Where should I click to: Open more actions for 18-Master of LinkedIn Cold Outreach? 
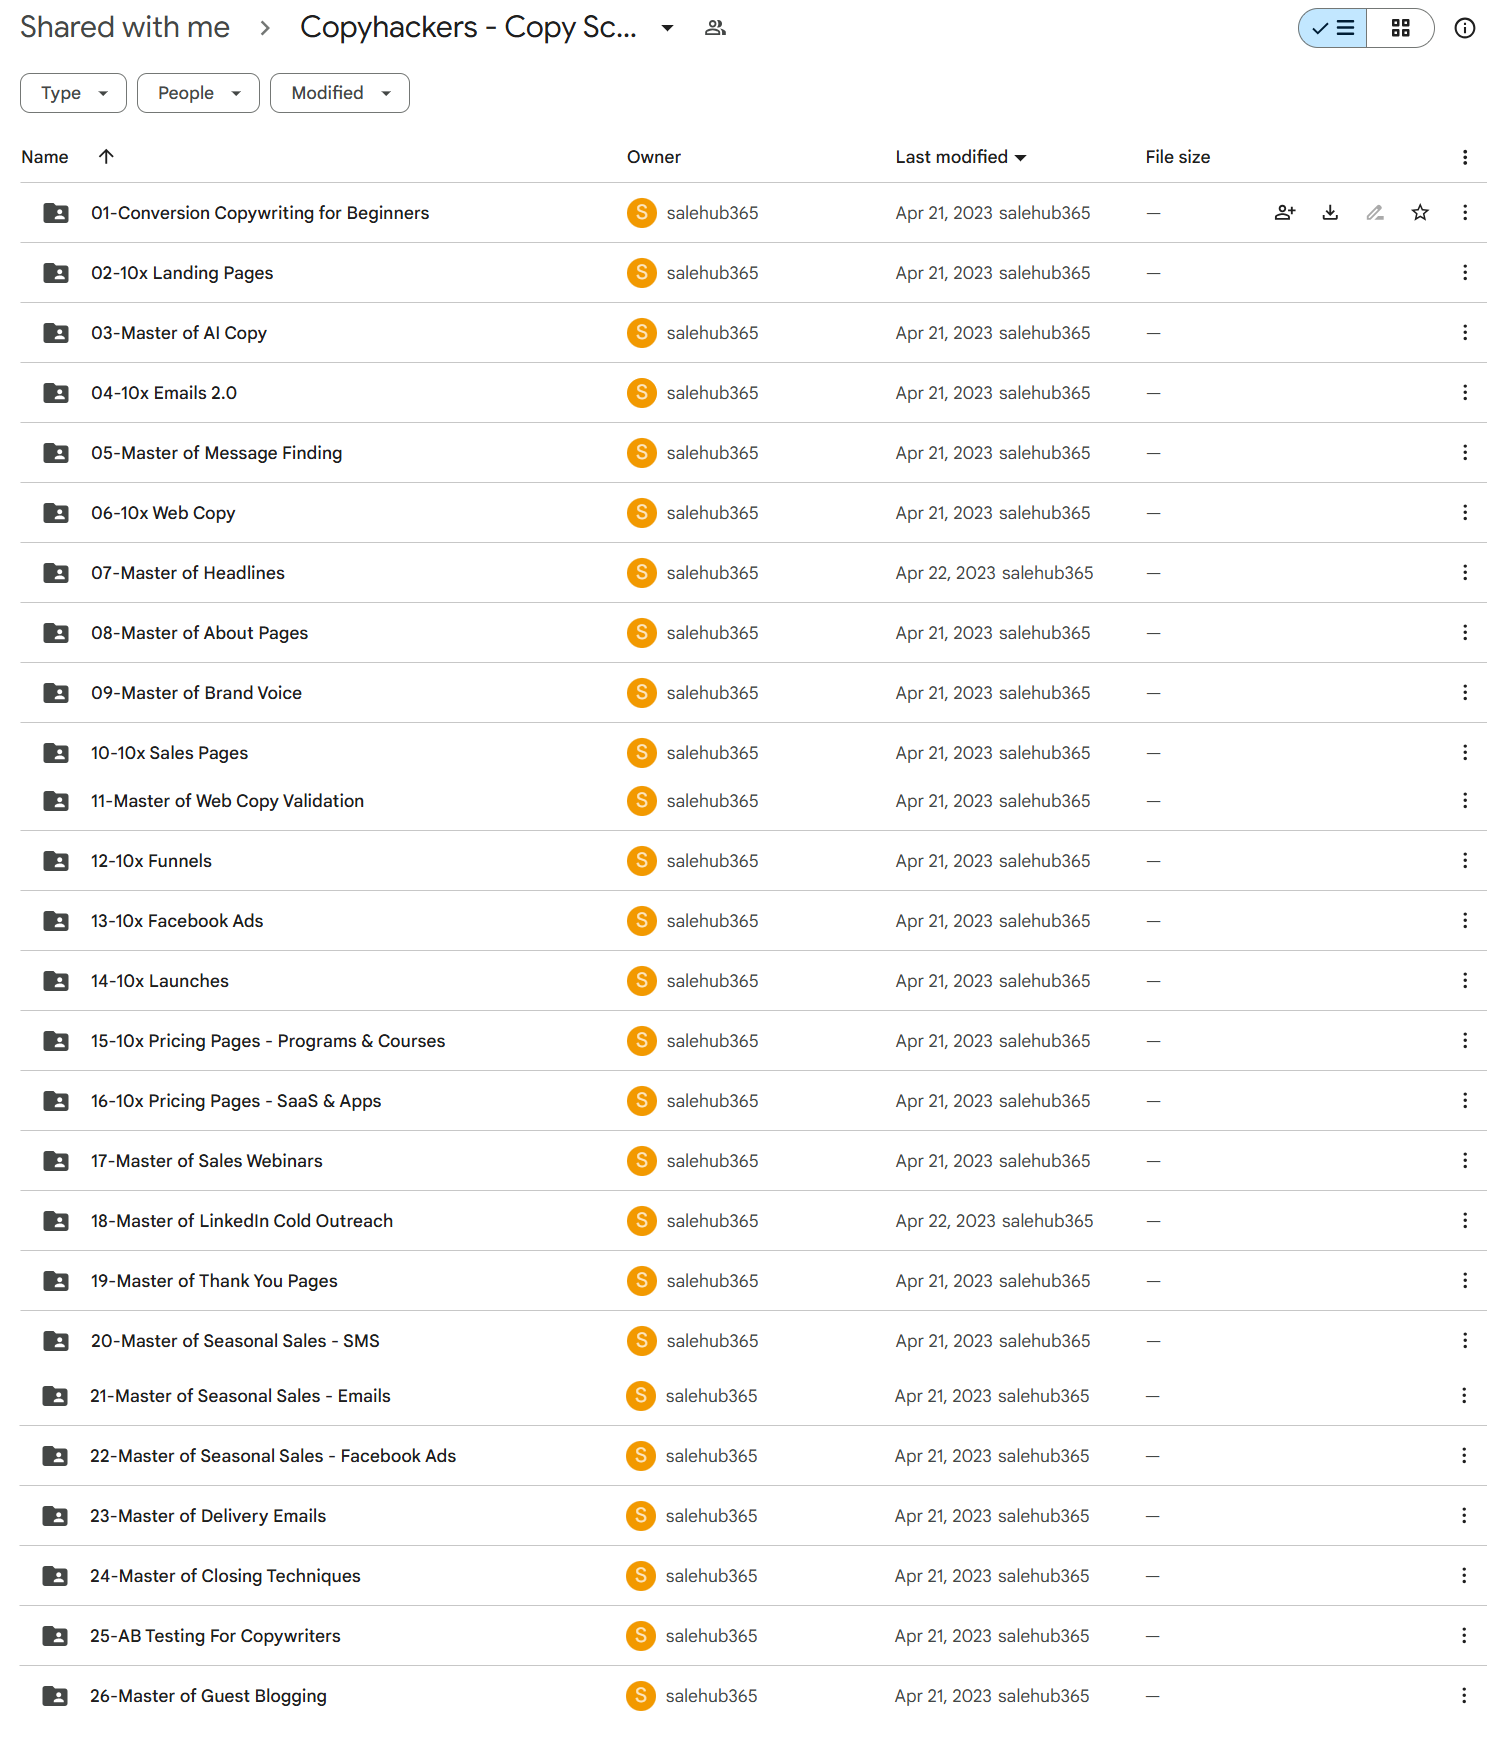pos(1465,1220)
